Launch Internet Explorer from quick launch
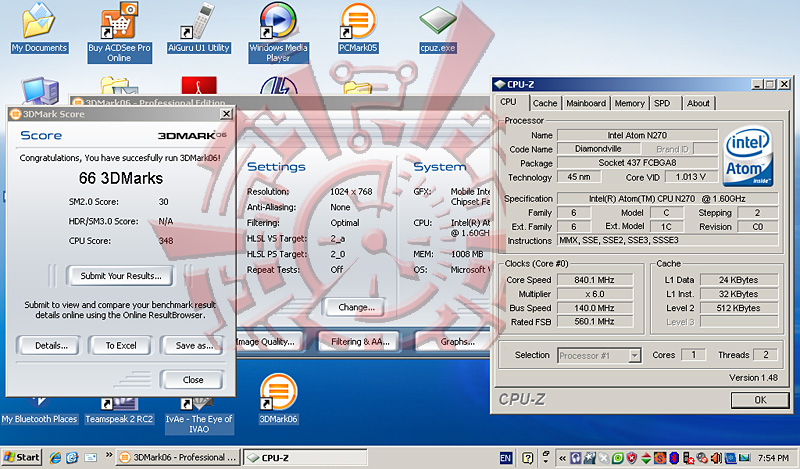Viewport: 800px width, 469px height. tap(55, 458)
